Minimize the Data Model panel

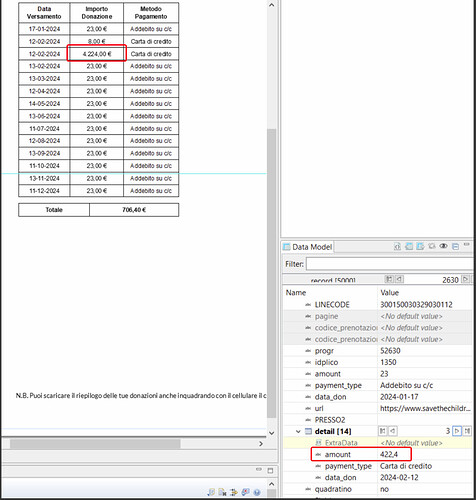pyautogui.click(x=467, y=245)
